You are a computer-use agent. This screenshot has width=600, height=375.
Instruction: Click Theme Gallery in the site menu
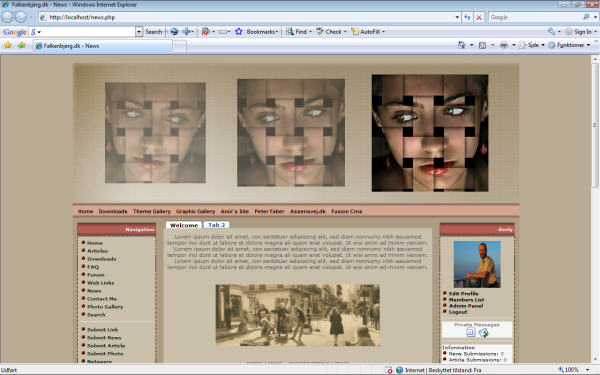tap(152, 211)
